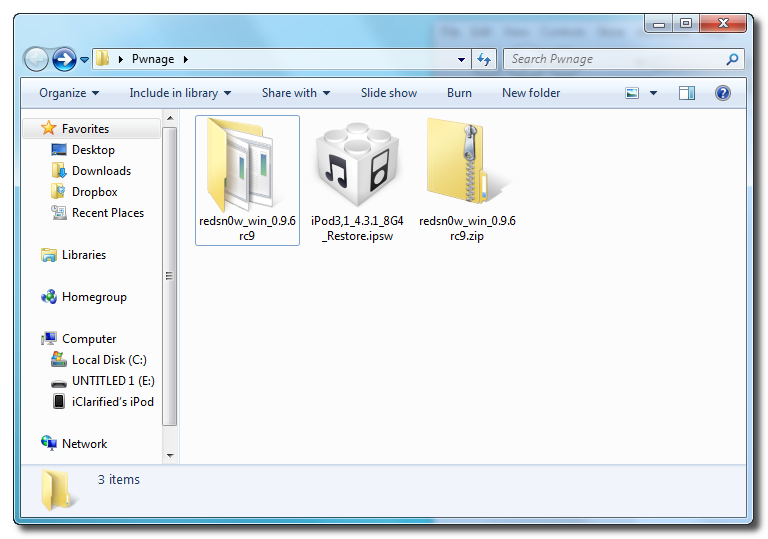The width and height of the screenshot is (768, 539).
Task: Expand the Organize dropdown menu
Action: (x=68, y=93)
